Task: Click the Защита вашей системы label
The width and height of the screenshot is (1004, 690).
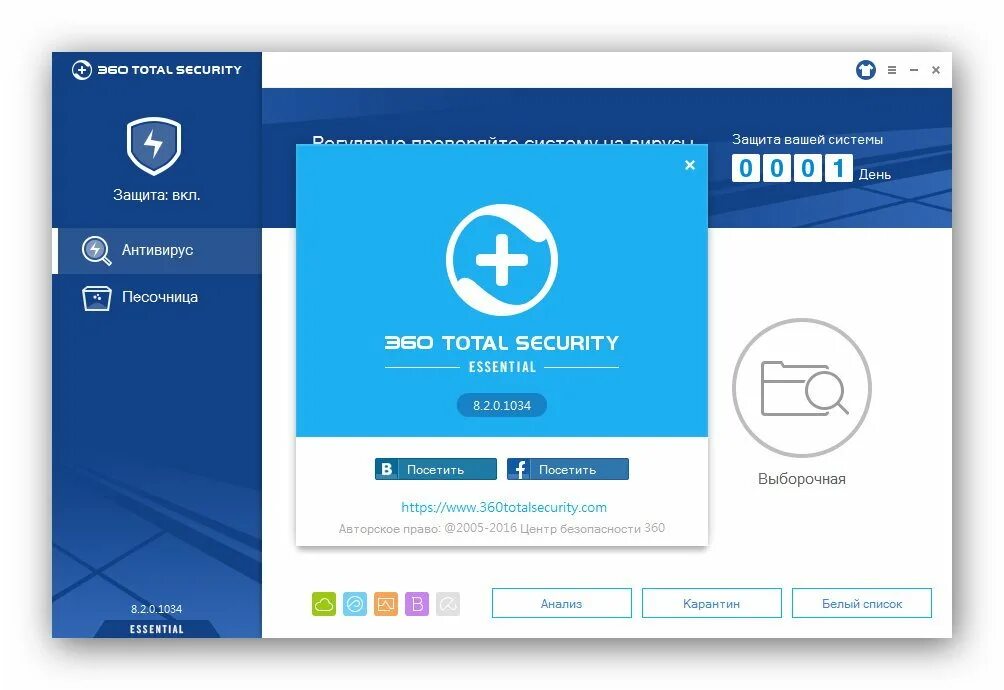Action: [807, 140]
